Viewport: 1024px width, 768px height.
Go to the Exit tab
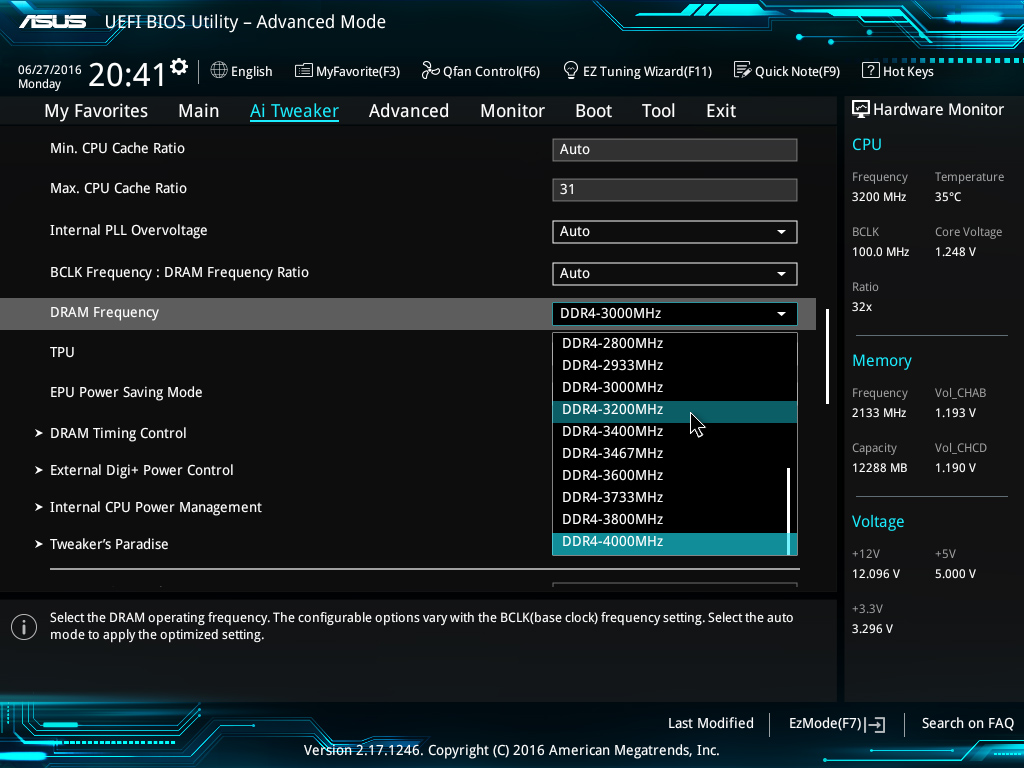[721, 111]
